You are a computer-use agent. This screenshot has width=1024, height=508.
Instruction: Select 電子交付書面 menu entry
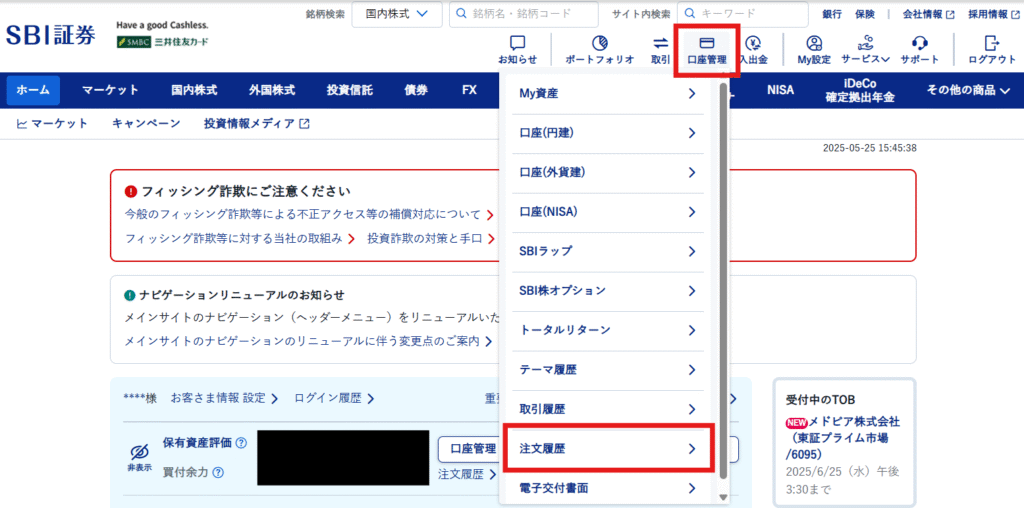(x=607, y=488)
